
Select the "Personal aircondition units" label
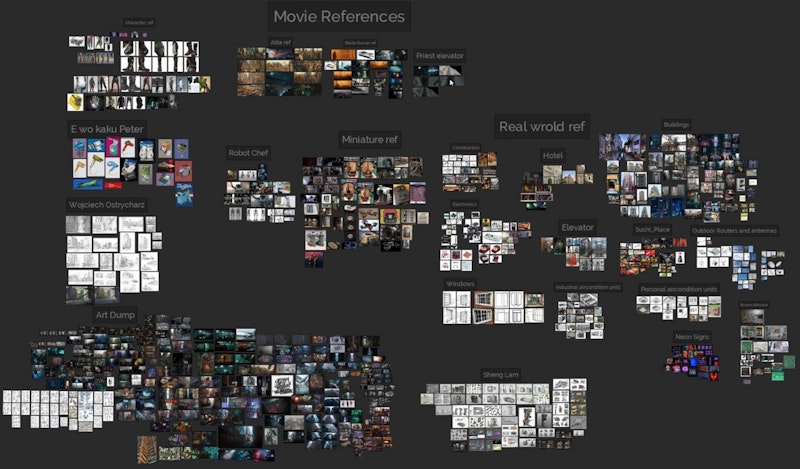[679, 289]
